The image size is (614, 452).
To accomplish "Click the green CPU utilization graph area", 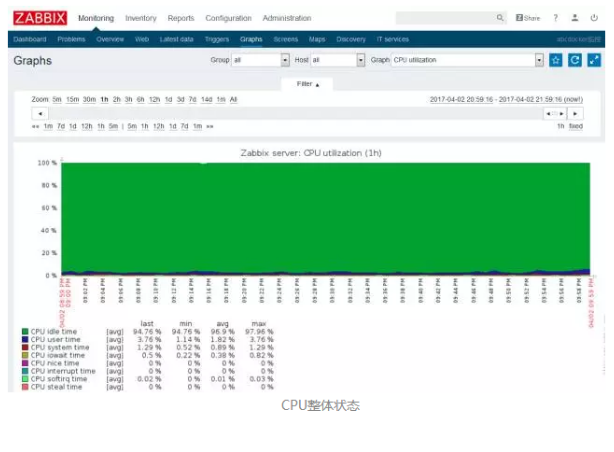I will click(x=326, y=219).
